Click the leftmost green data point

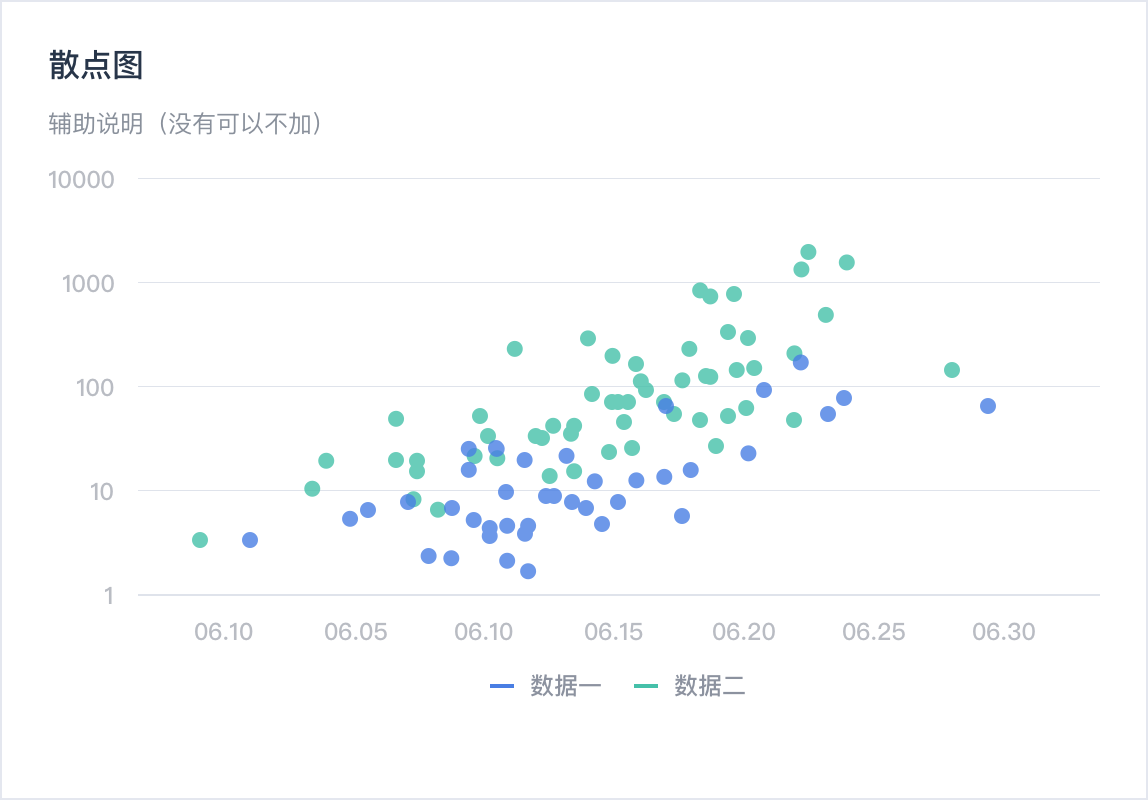tap(200, 540)
